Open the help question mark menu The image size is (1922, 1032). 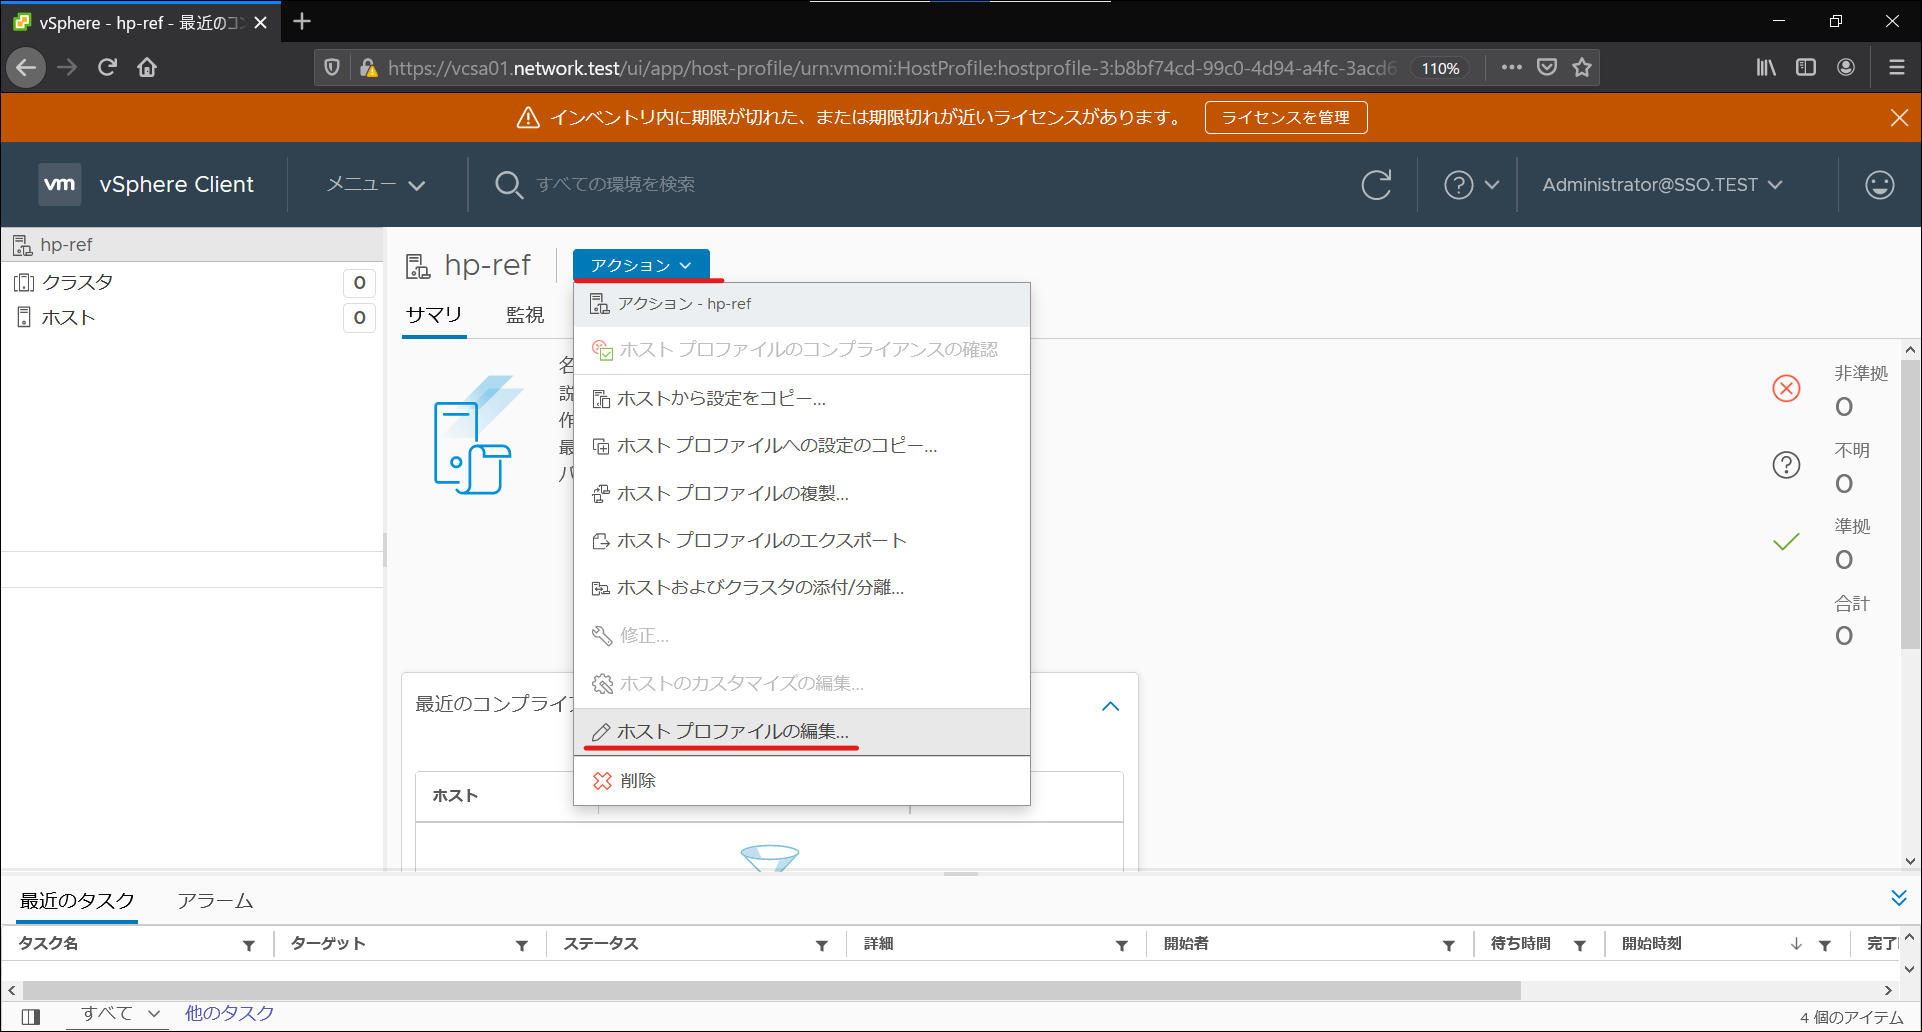1471,185
